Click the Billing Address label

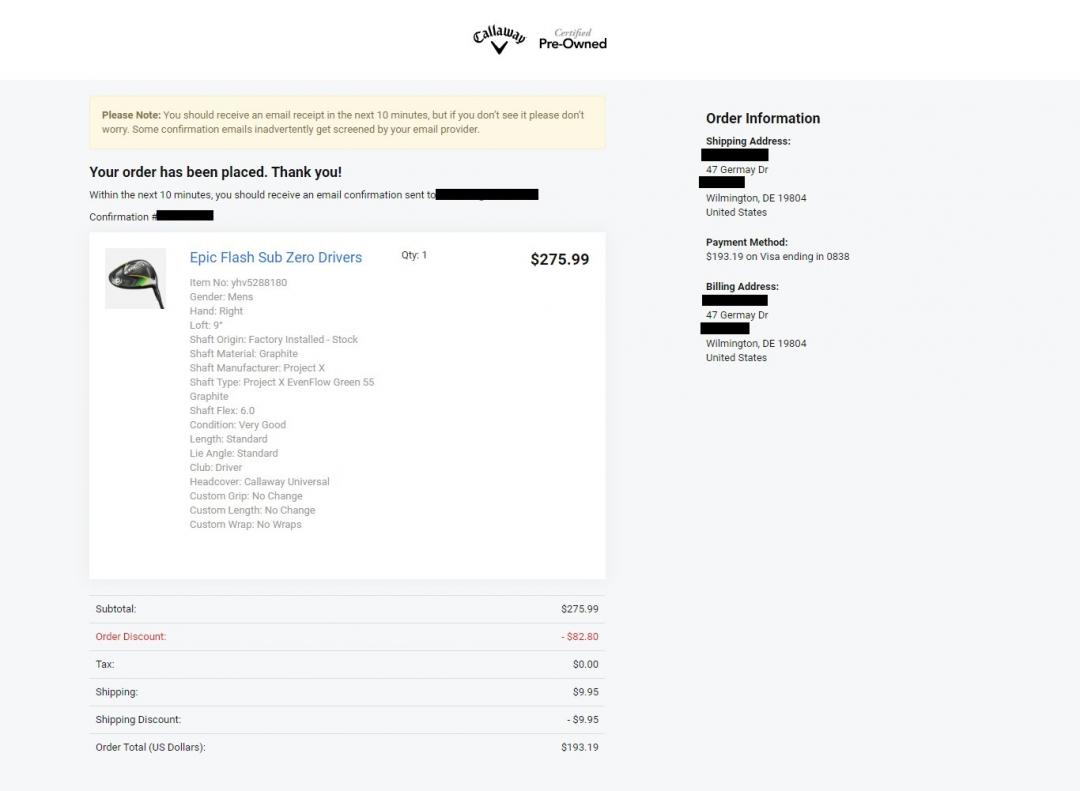click(x=742, y=287)
